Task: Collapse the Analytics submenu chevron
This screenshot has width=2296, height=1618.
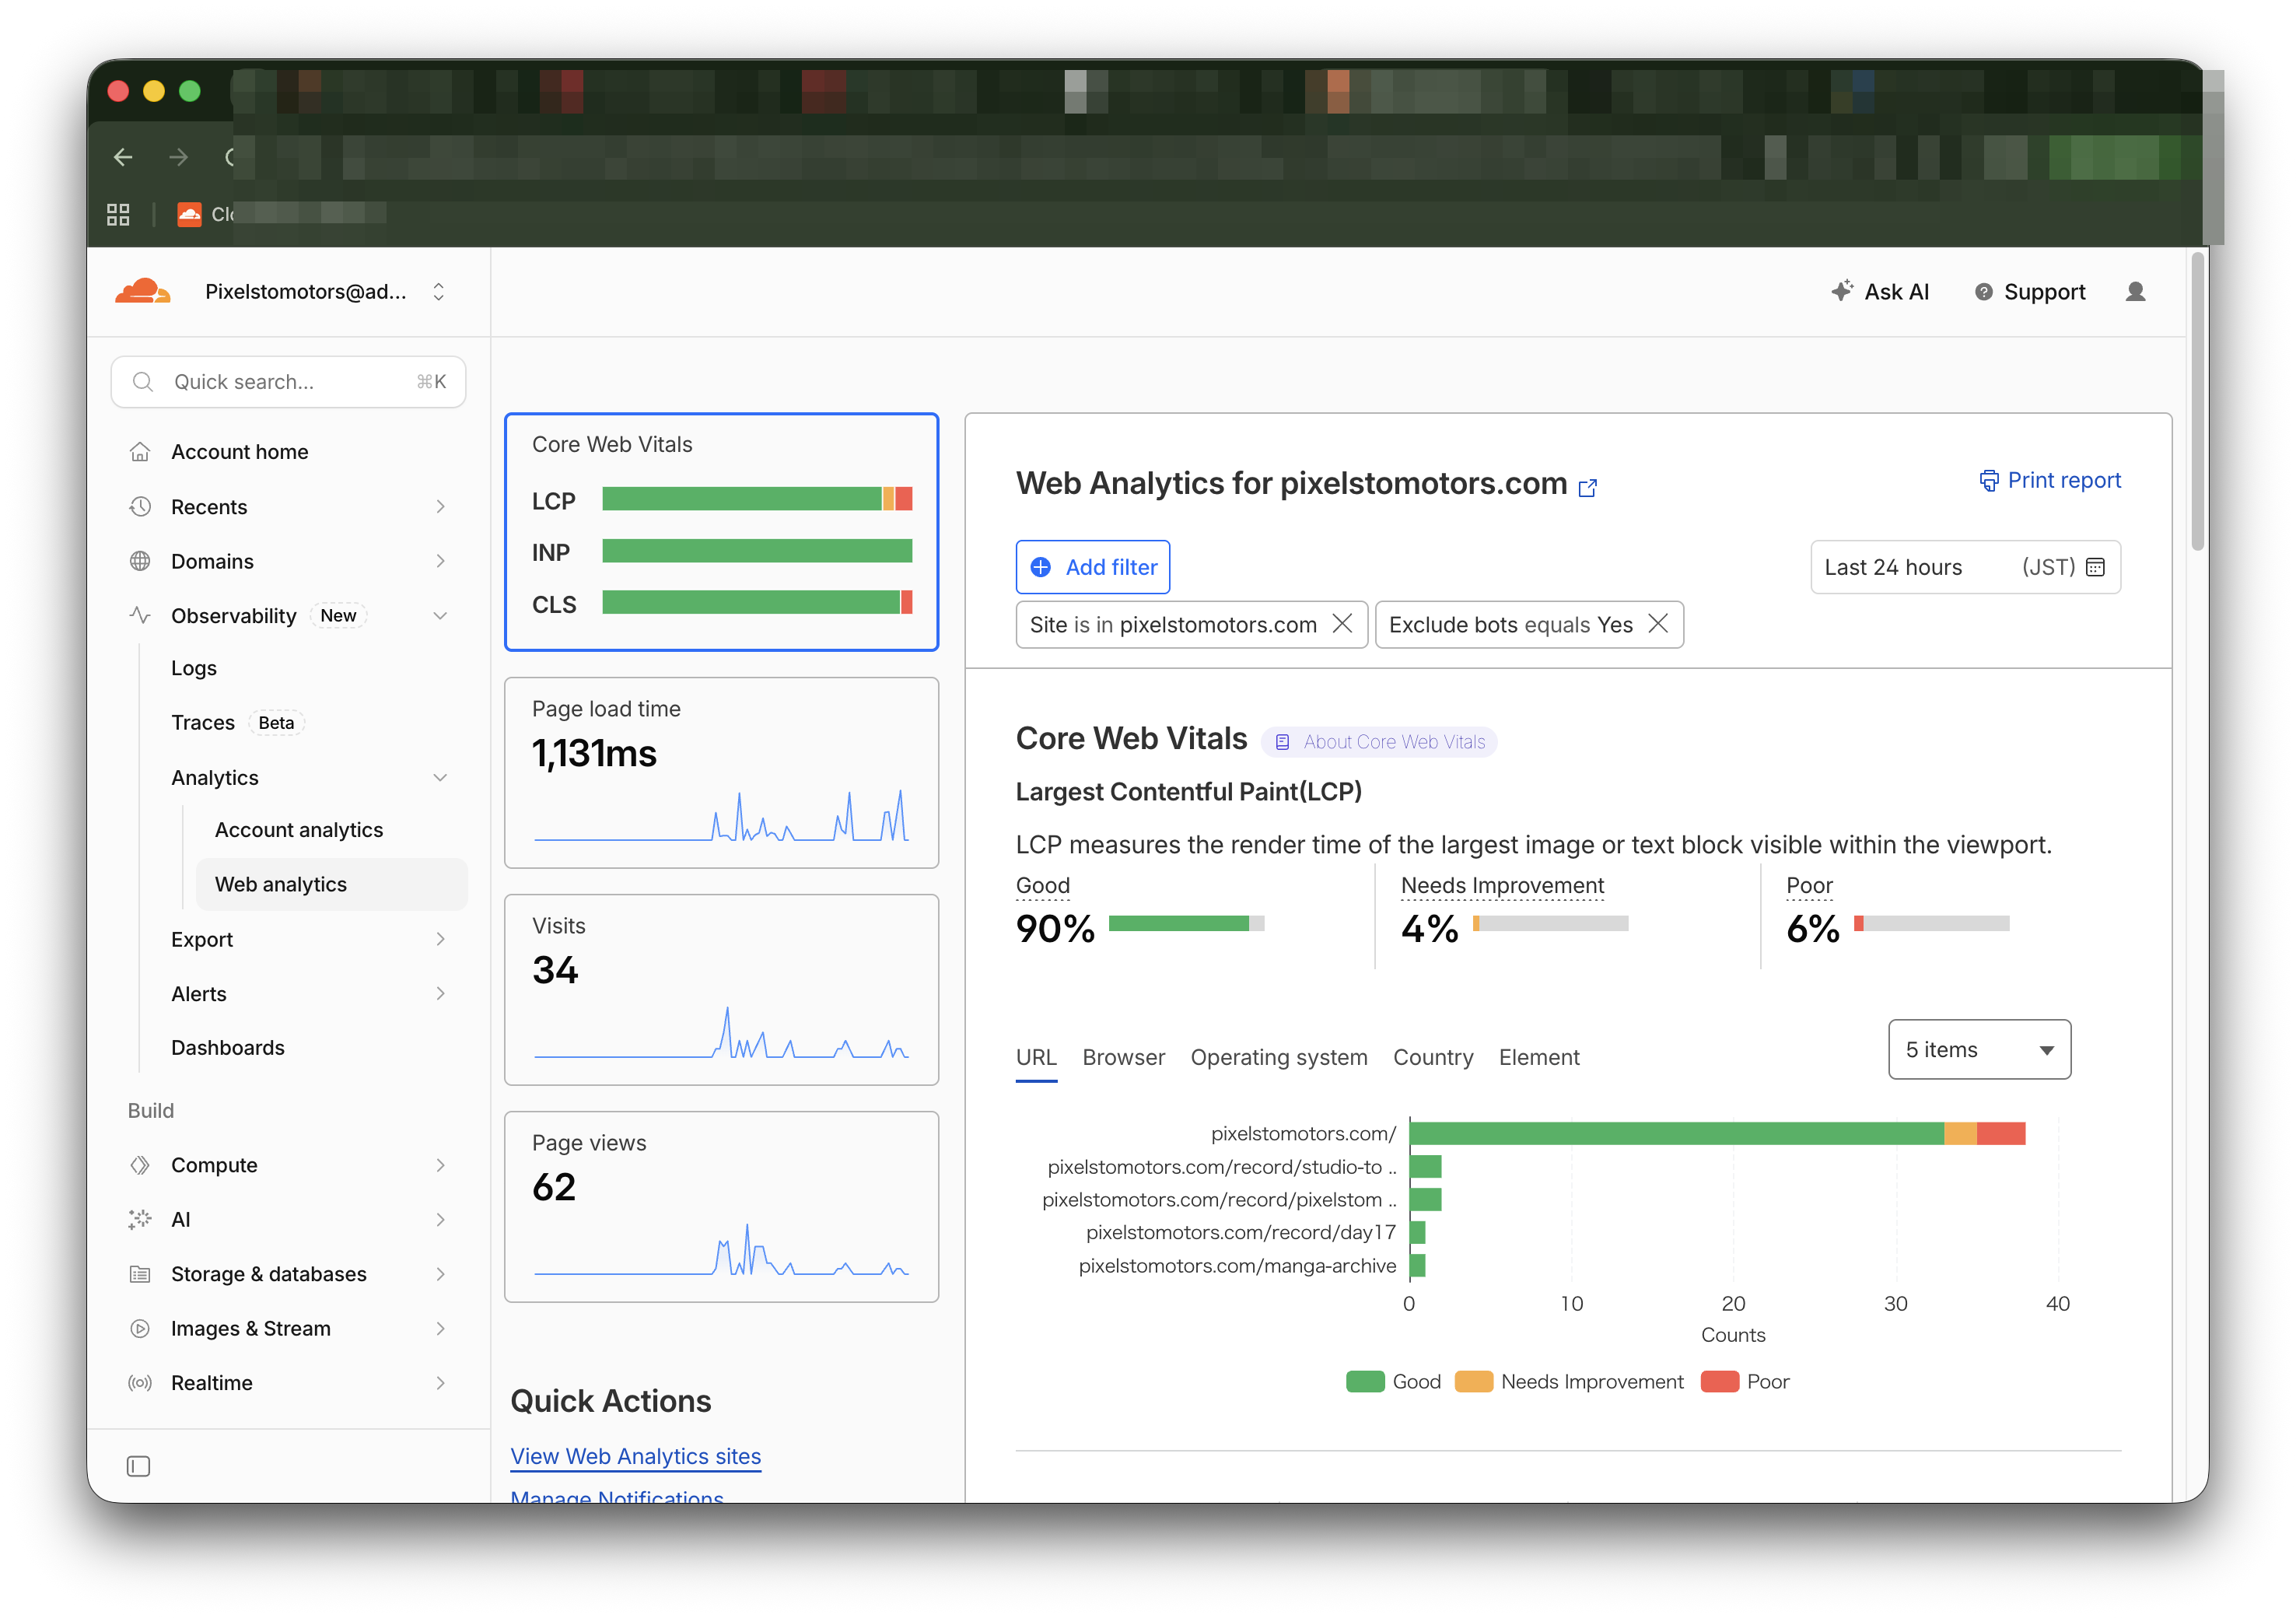Action: 440,777
